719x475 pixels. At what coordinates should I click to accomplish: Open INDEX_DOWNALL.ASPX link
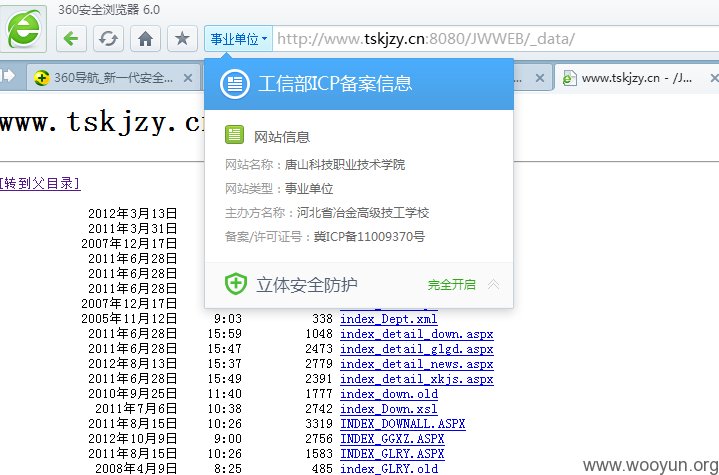coord(403,424)
